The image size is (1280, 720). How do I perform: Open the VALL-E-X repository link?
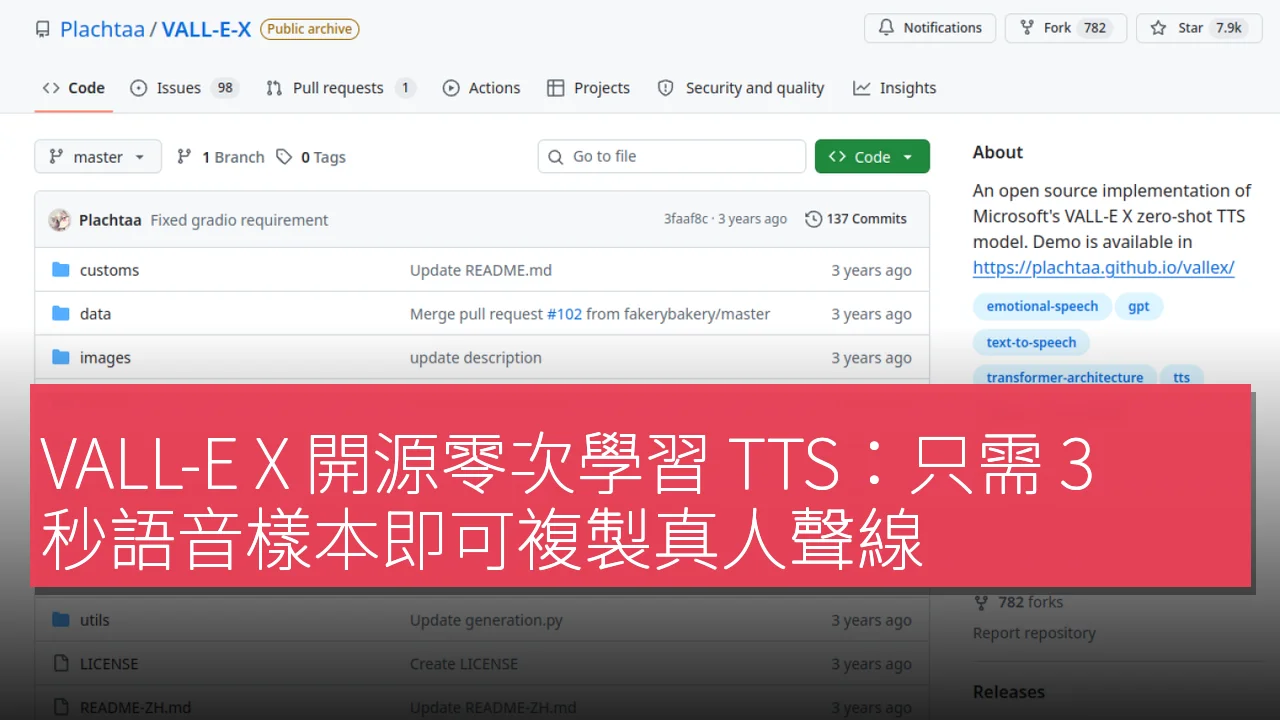(206, 29)
